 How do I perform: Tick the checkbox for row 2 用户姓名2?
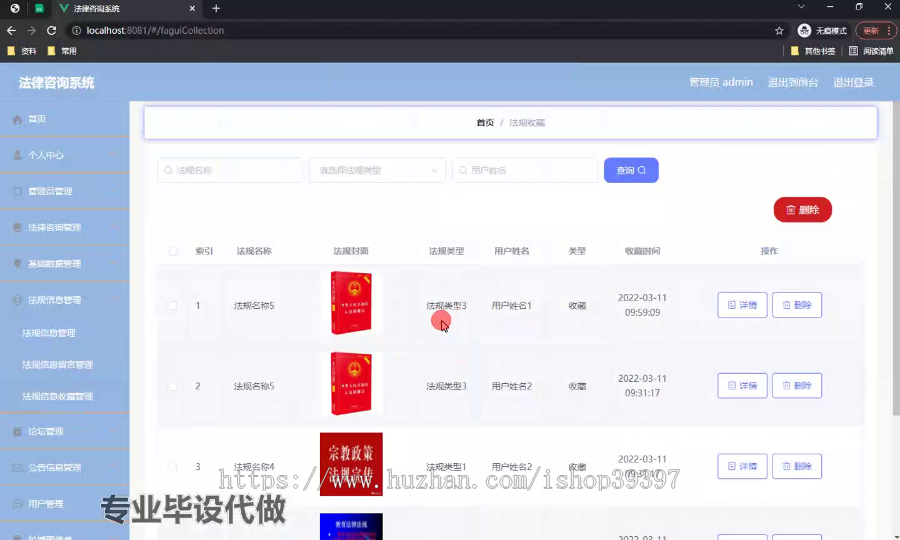point(172,386)
